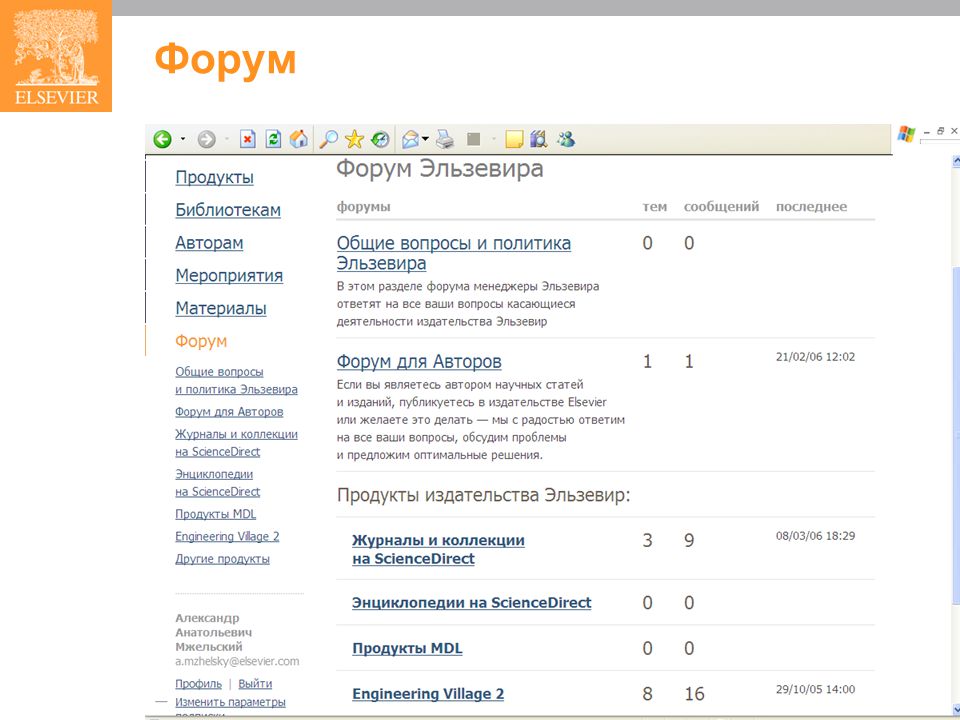Open bold forum link Продукты MDL
Image resolution: width=960 pixels, height=720 pixels.
pos(407,648)
